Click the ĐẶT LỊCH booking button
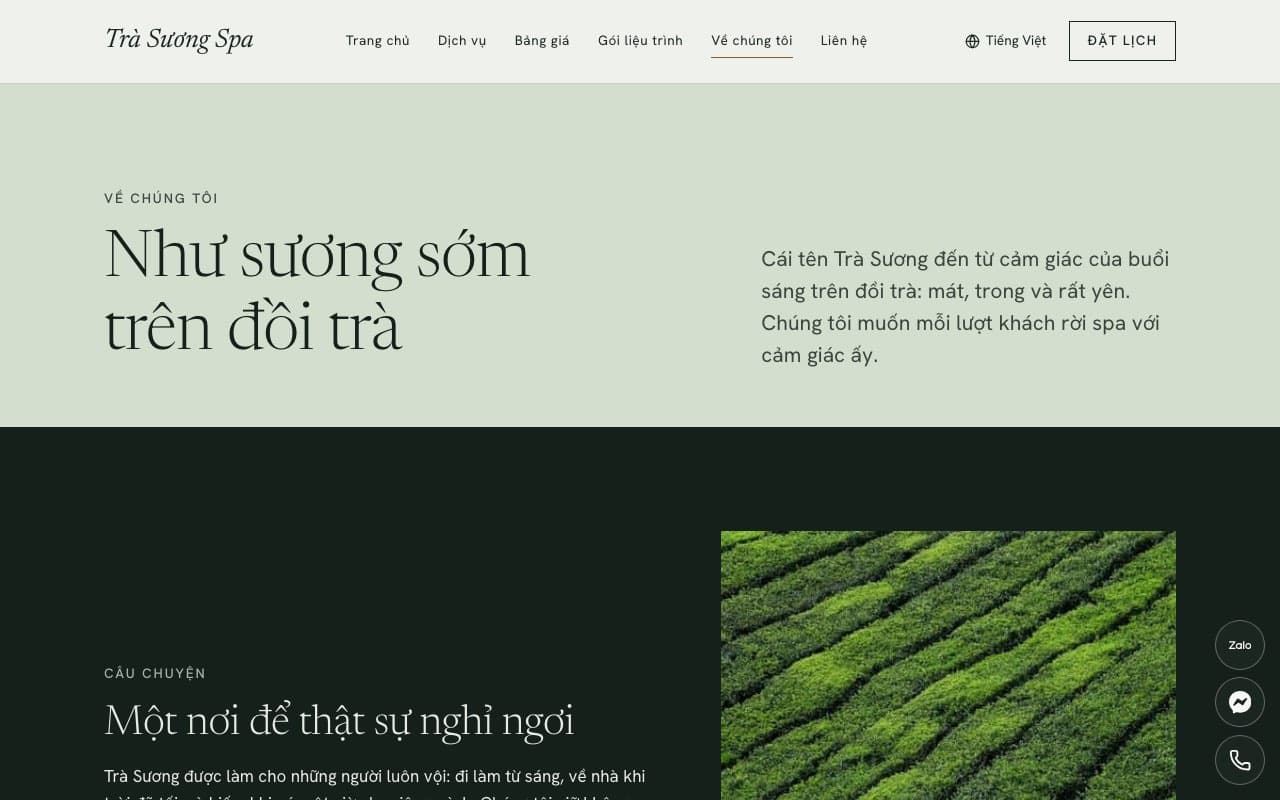1280x800 pixels. pyautogui.click(x=1122, y=41)
